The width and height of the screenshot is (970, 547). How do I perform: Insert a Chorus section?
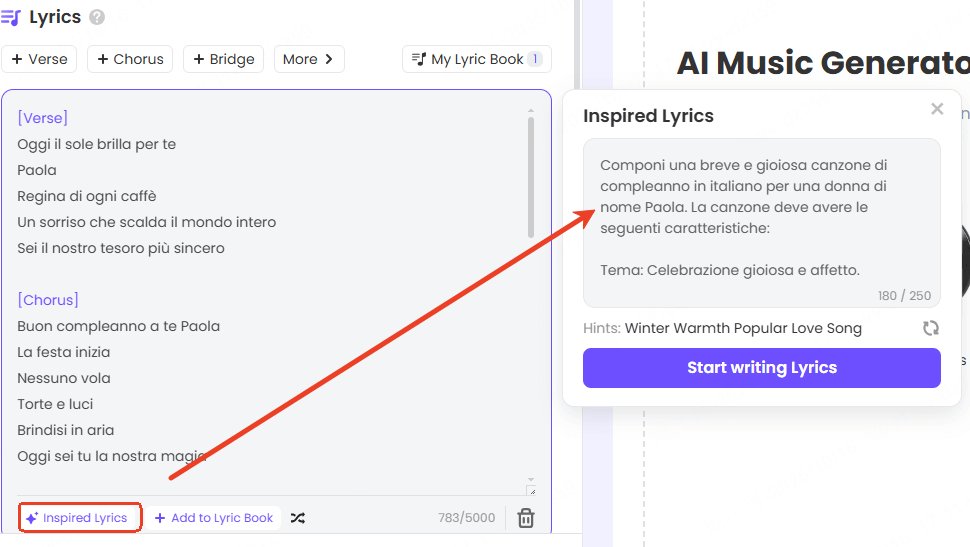pyautogui.click(x=130, y=59)
